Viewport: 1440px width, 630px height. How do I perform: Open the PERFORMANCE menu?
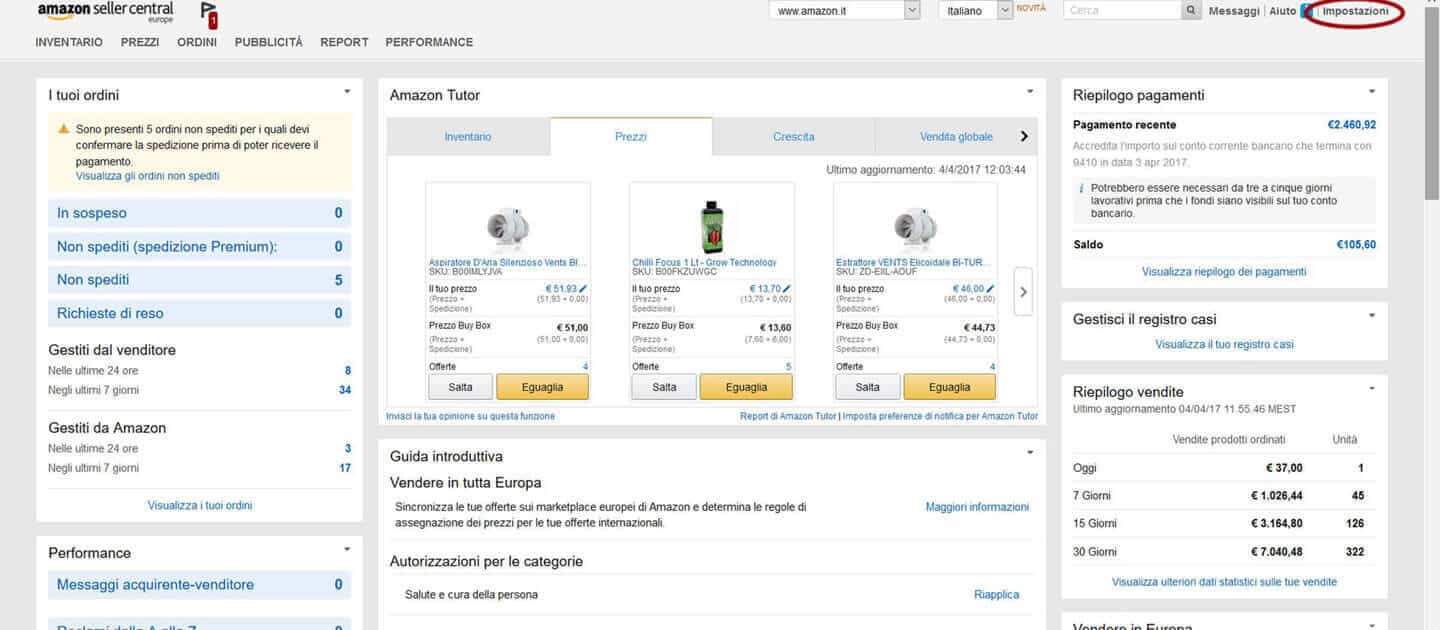429,42
